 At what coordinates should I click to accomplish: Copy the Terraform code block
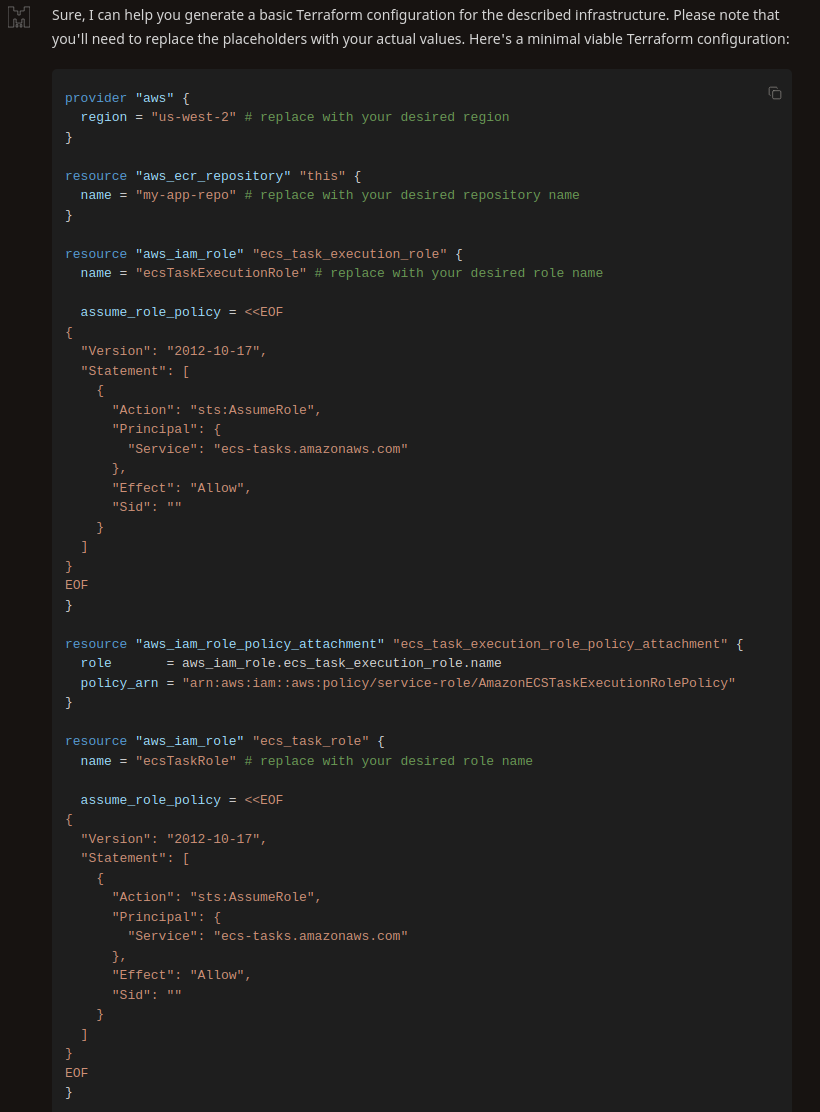click(x=775, y=93)
